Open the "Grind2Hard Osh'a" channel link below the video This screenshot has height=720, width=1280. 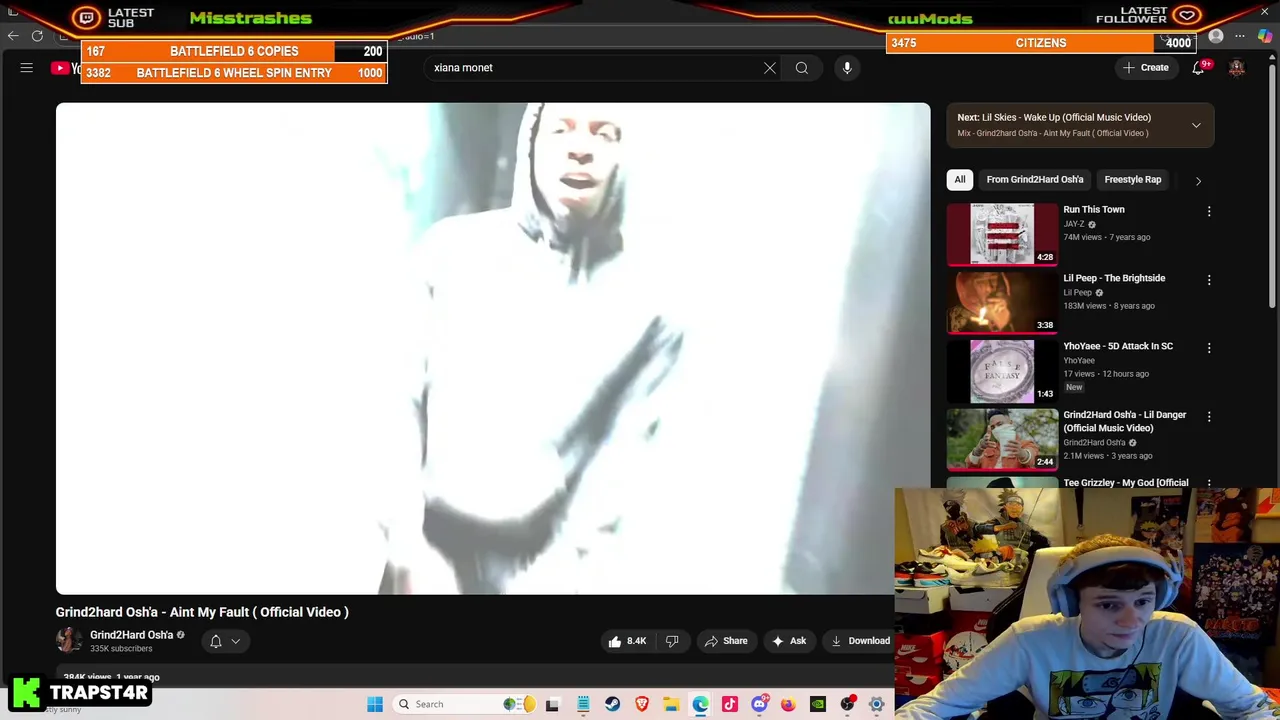132,635
